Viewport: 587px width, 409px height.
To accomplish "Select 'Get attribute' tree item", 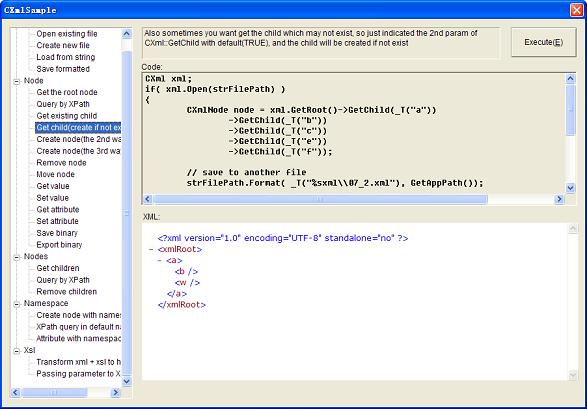I will pos(58,210).
